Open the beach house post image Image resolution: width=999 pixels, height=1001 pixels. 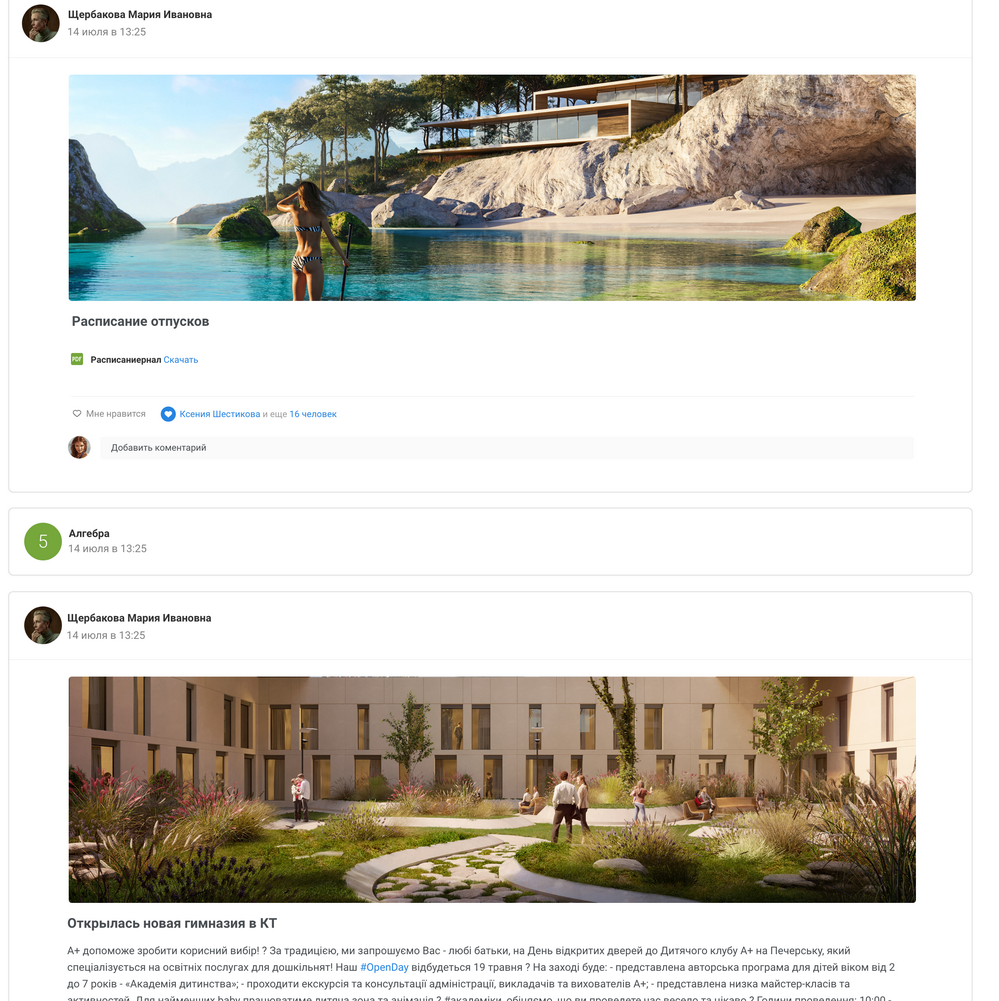tap(492, 188)
